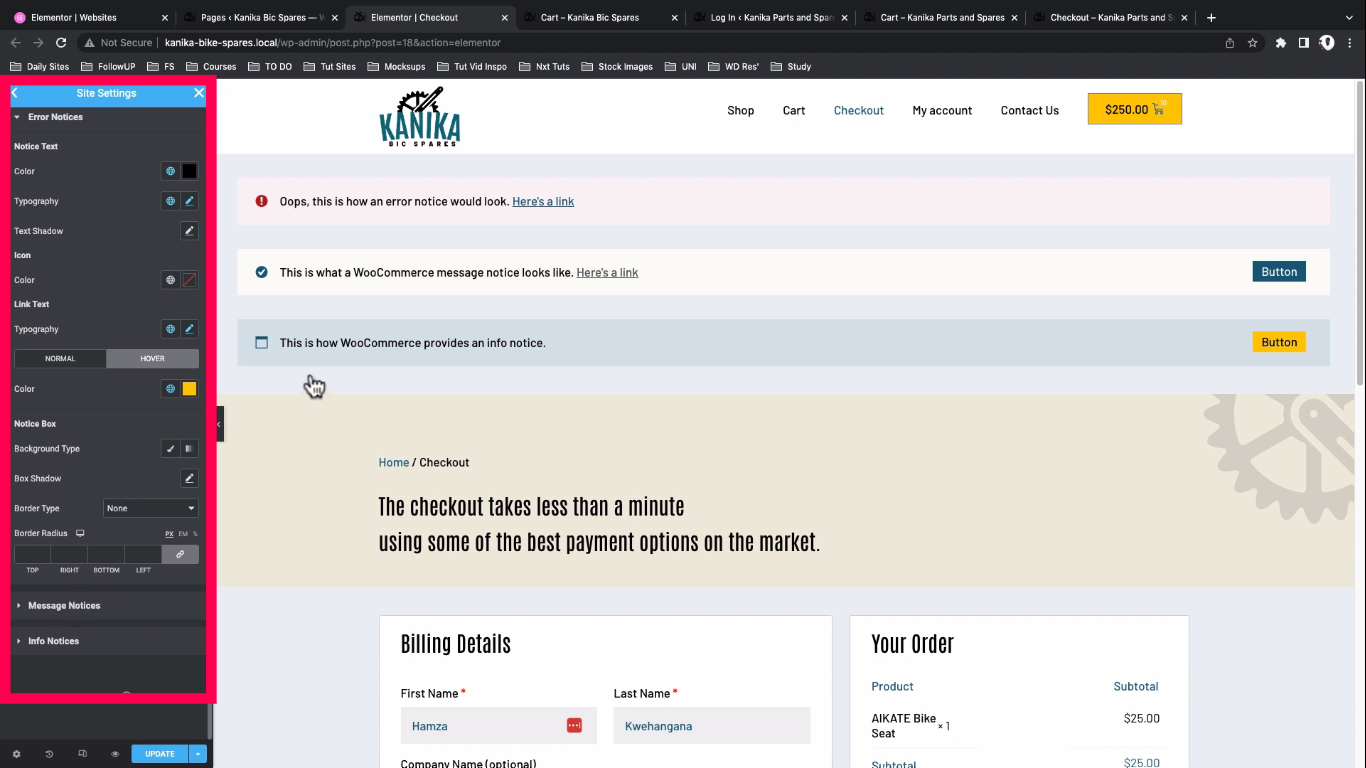1366x768 pixels.
Task: Edit Notice Text typography with pencil icon
Action: 189,201
